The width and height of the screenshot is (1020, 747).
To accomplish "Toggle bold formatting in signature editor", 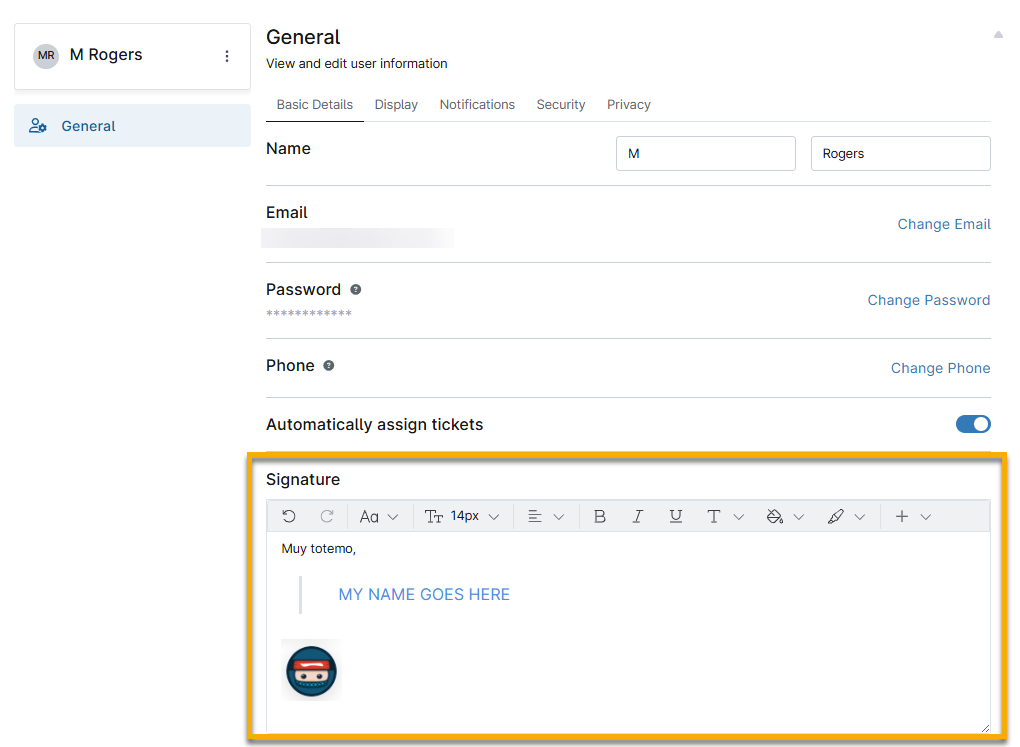I will point(600,516).
